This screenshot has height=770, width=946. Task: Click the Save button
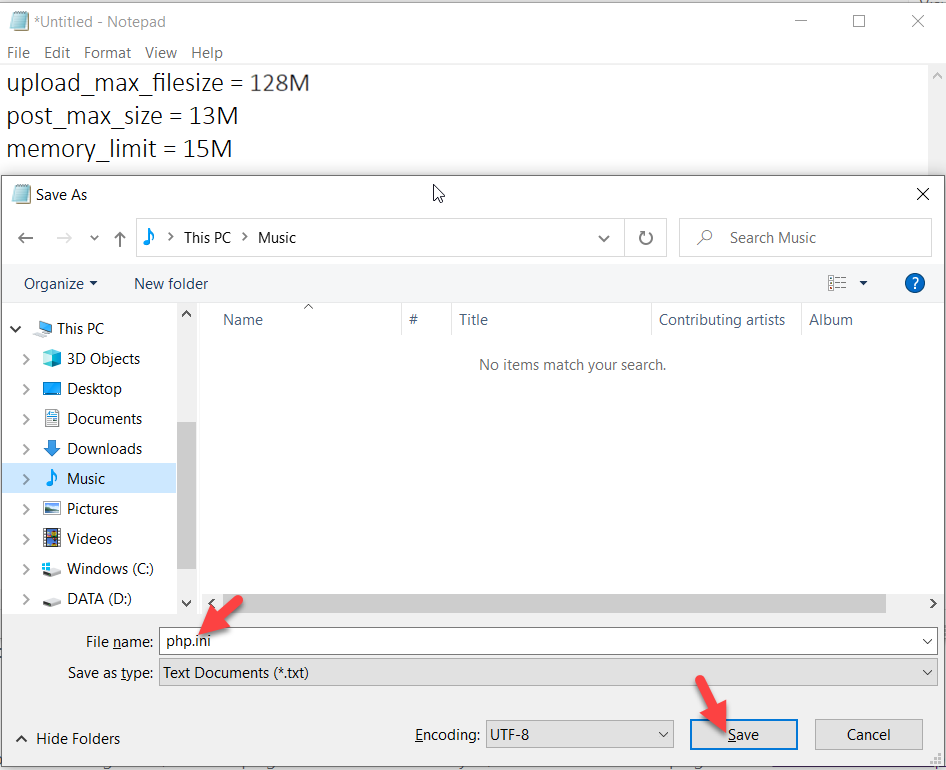click(743, 734)
